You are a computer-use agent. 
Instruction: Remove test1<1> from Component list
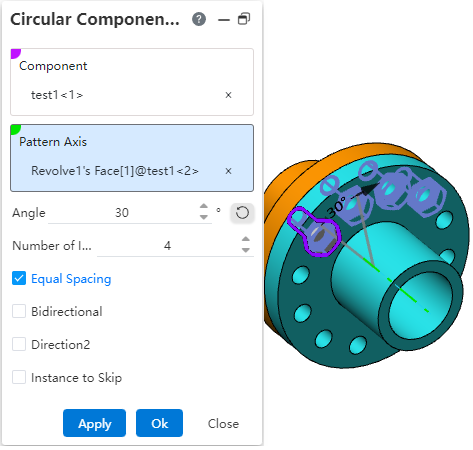(228, 95)
